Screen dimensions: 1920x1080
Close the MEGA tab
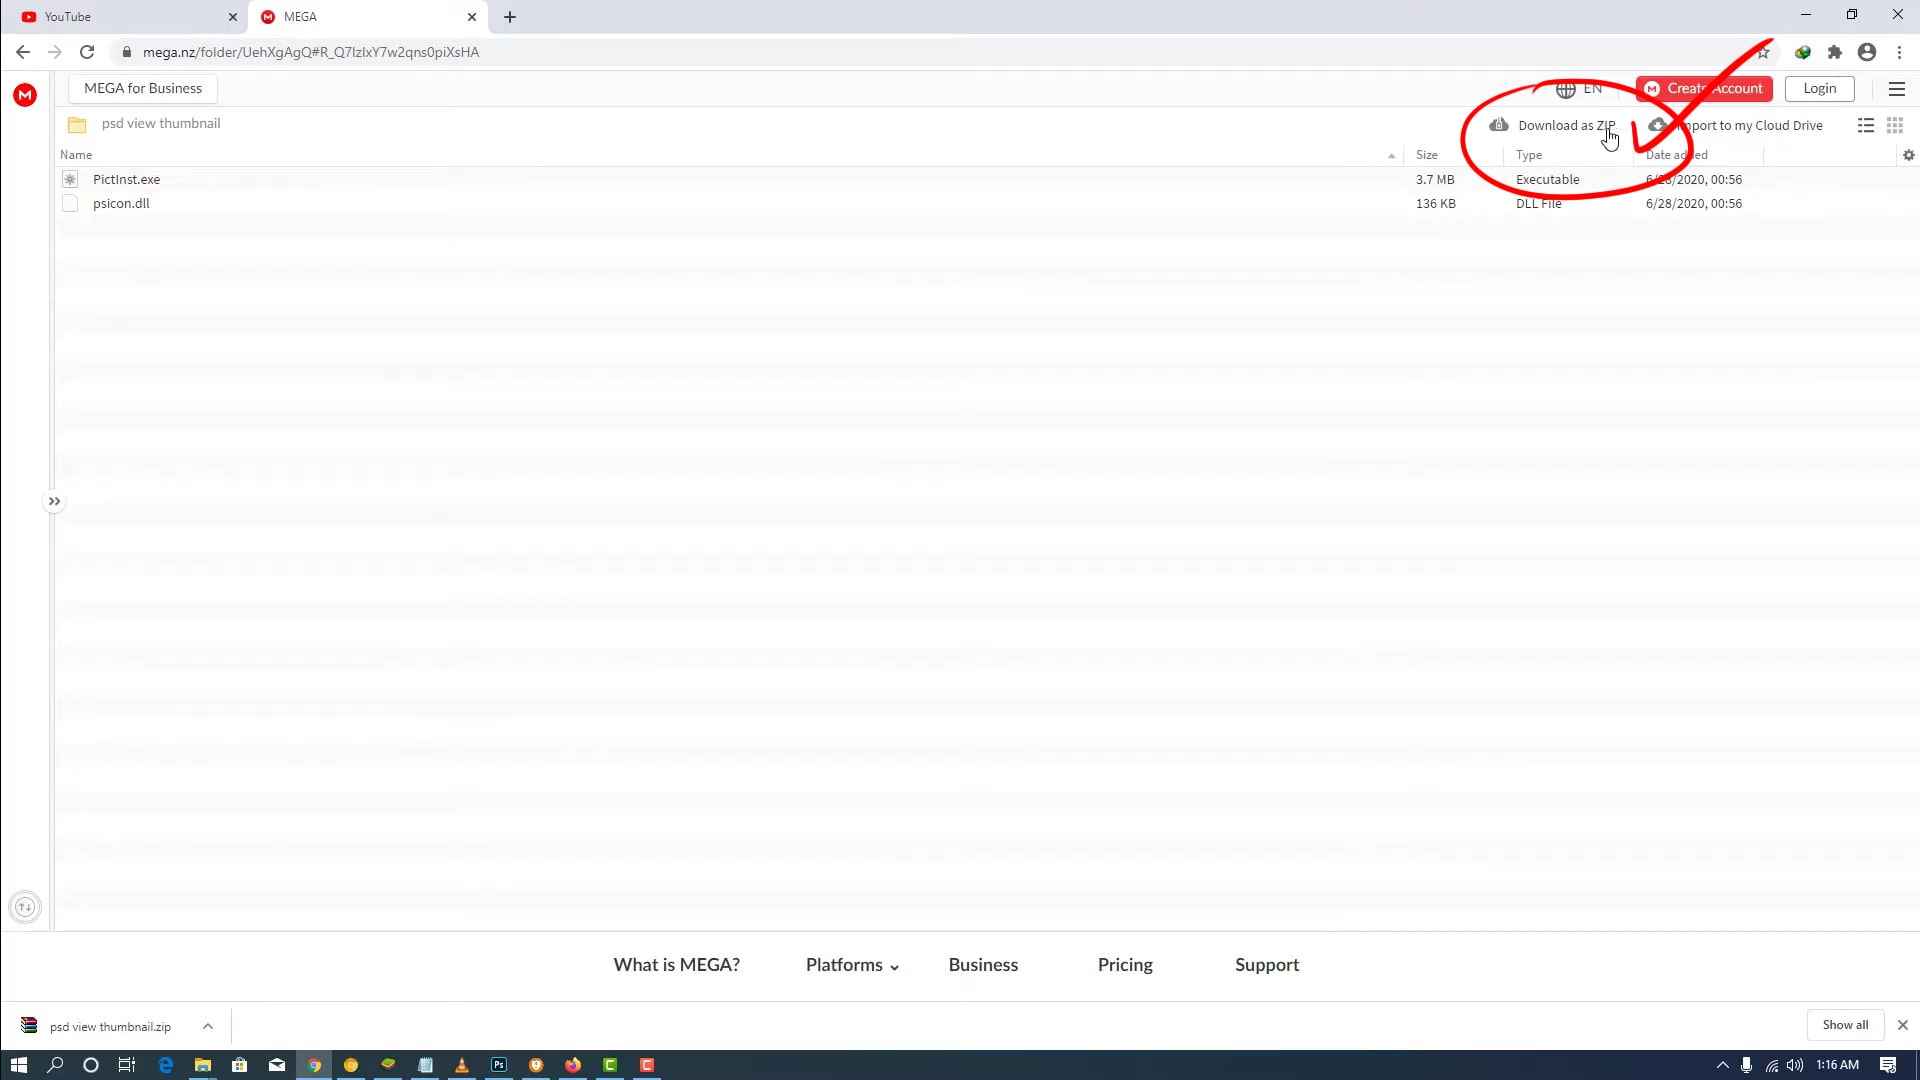click(x=472, y=17)
